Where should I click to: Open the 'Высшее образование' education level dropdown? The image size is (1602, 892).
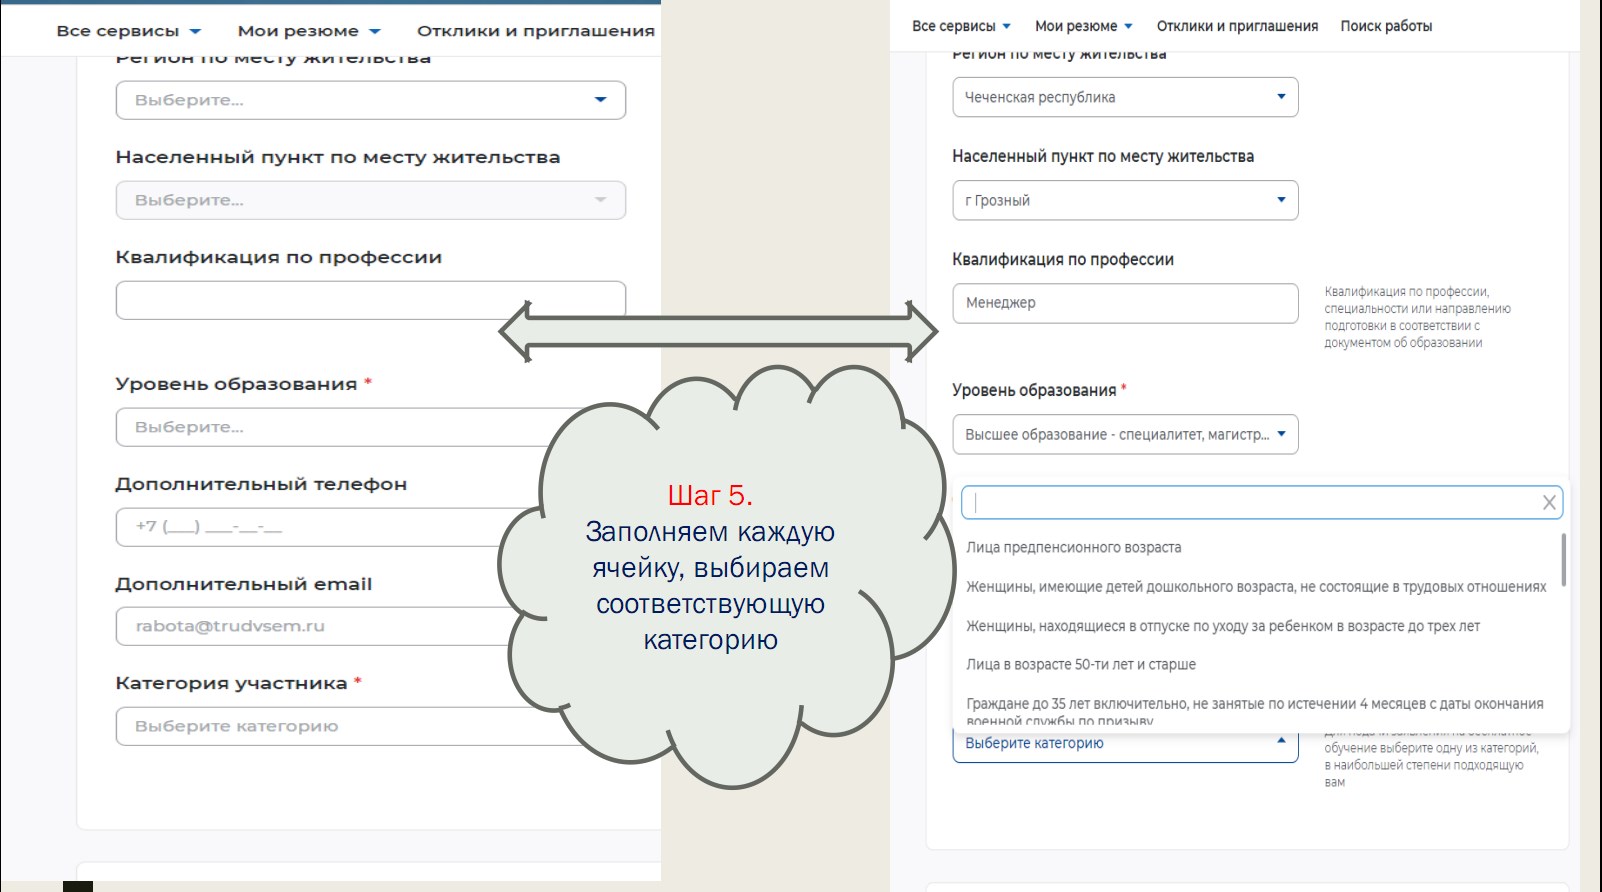pos(1124,435)
